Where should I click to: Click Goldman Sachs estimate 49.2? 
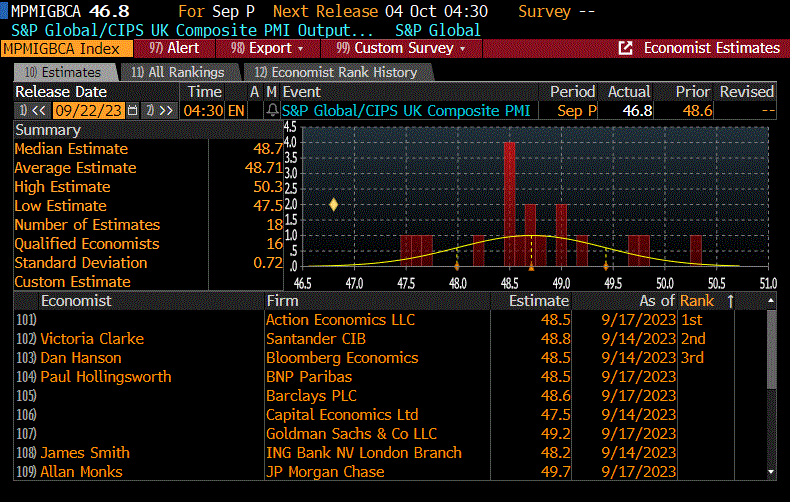point(555,433)
